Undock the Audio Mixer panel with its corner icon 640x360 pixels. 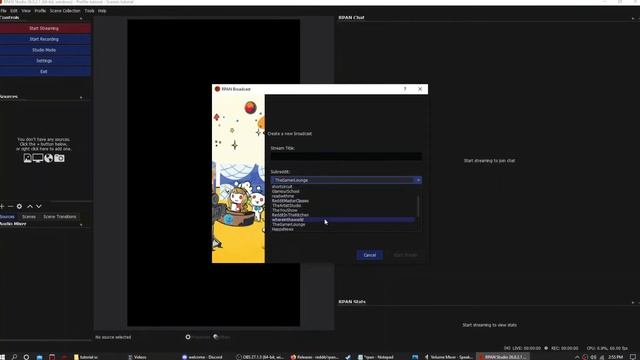[x=81, y=224]
